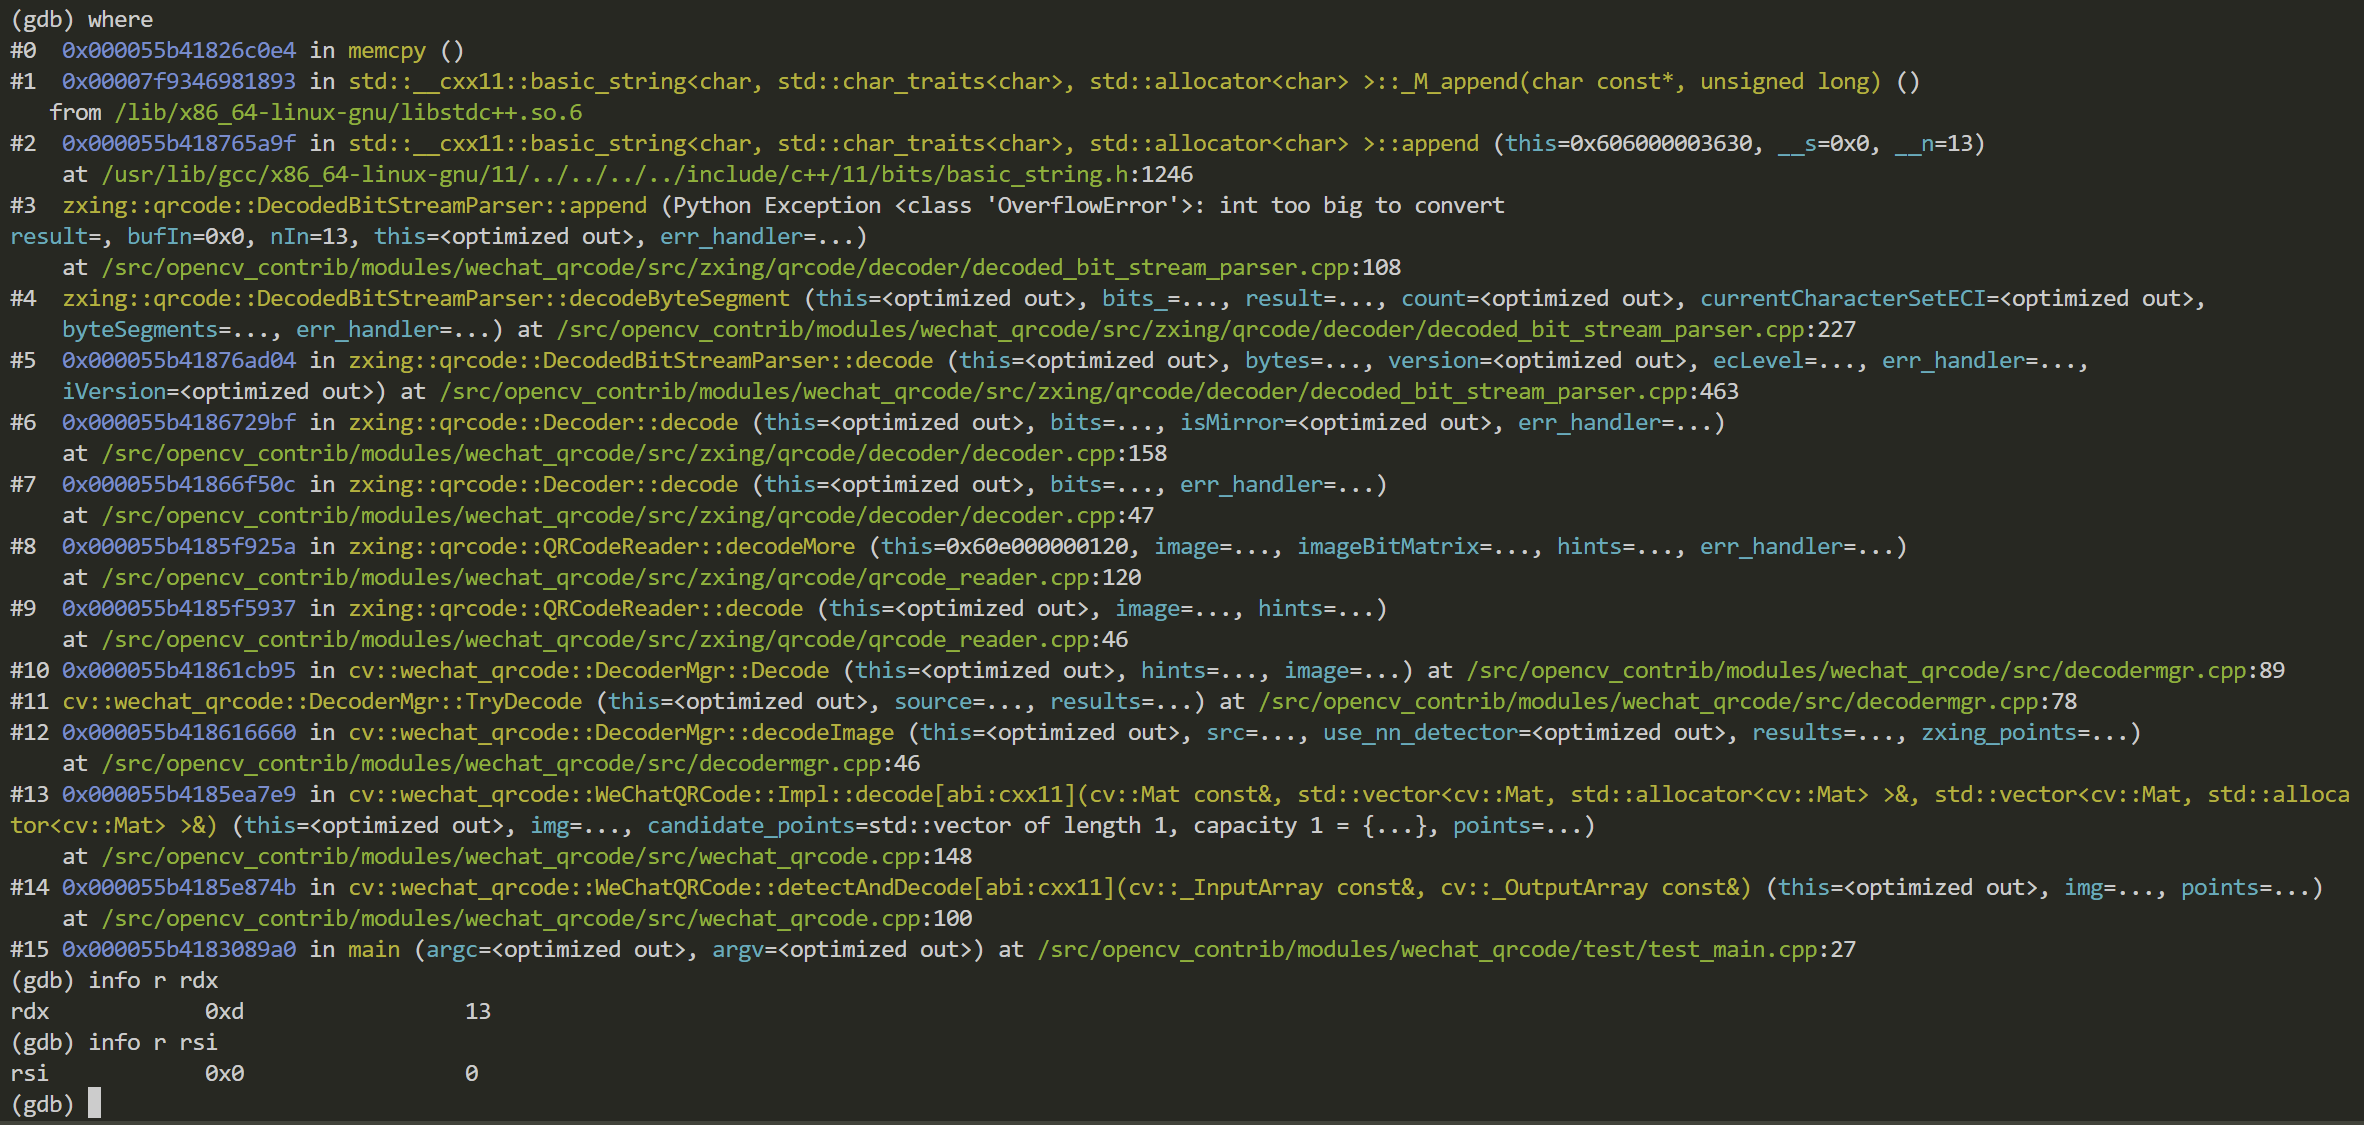Click the where command text
This screenshot has height=1125, width=2364.
(120, 19)
